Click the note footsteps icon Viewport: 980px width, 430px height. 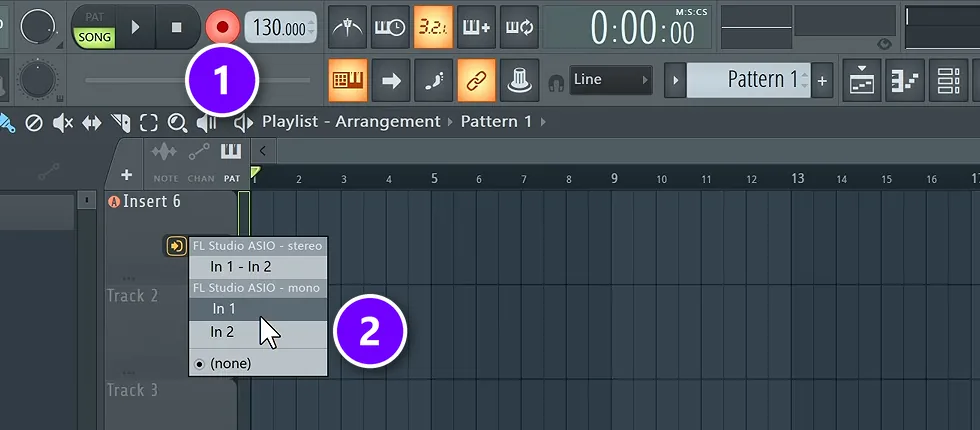pos(432,80)
